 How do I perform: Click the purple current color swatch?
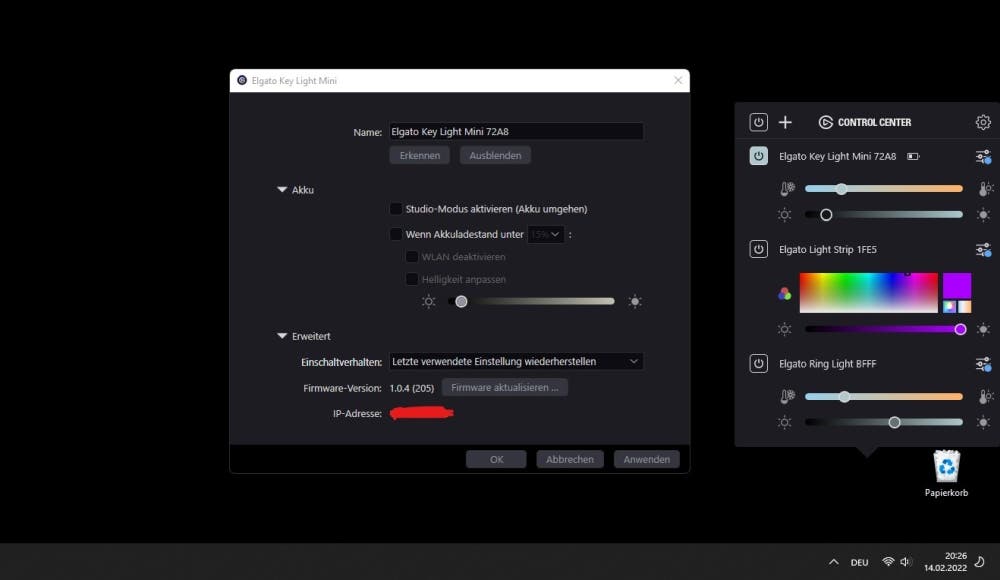[x=957, y=286]
